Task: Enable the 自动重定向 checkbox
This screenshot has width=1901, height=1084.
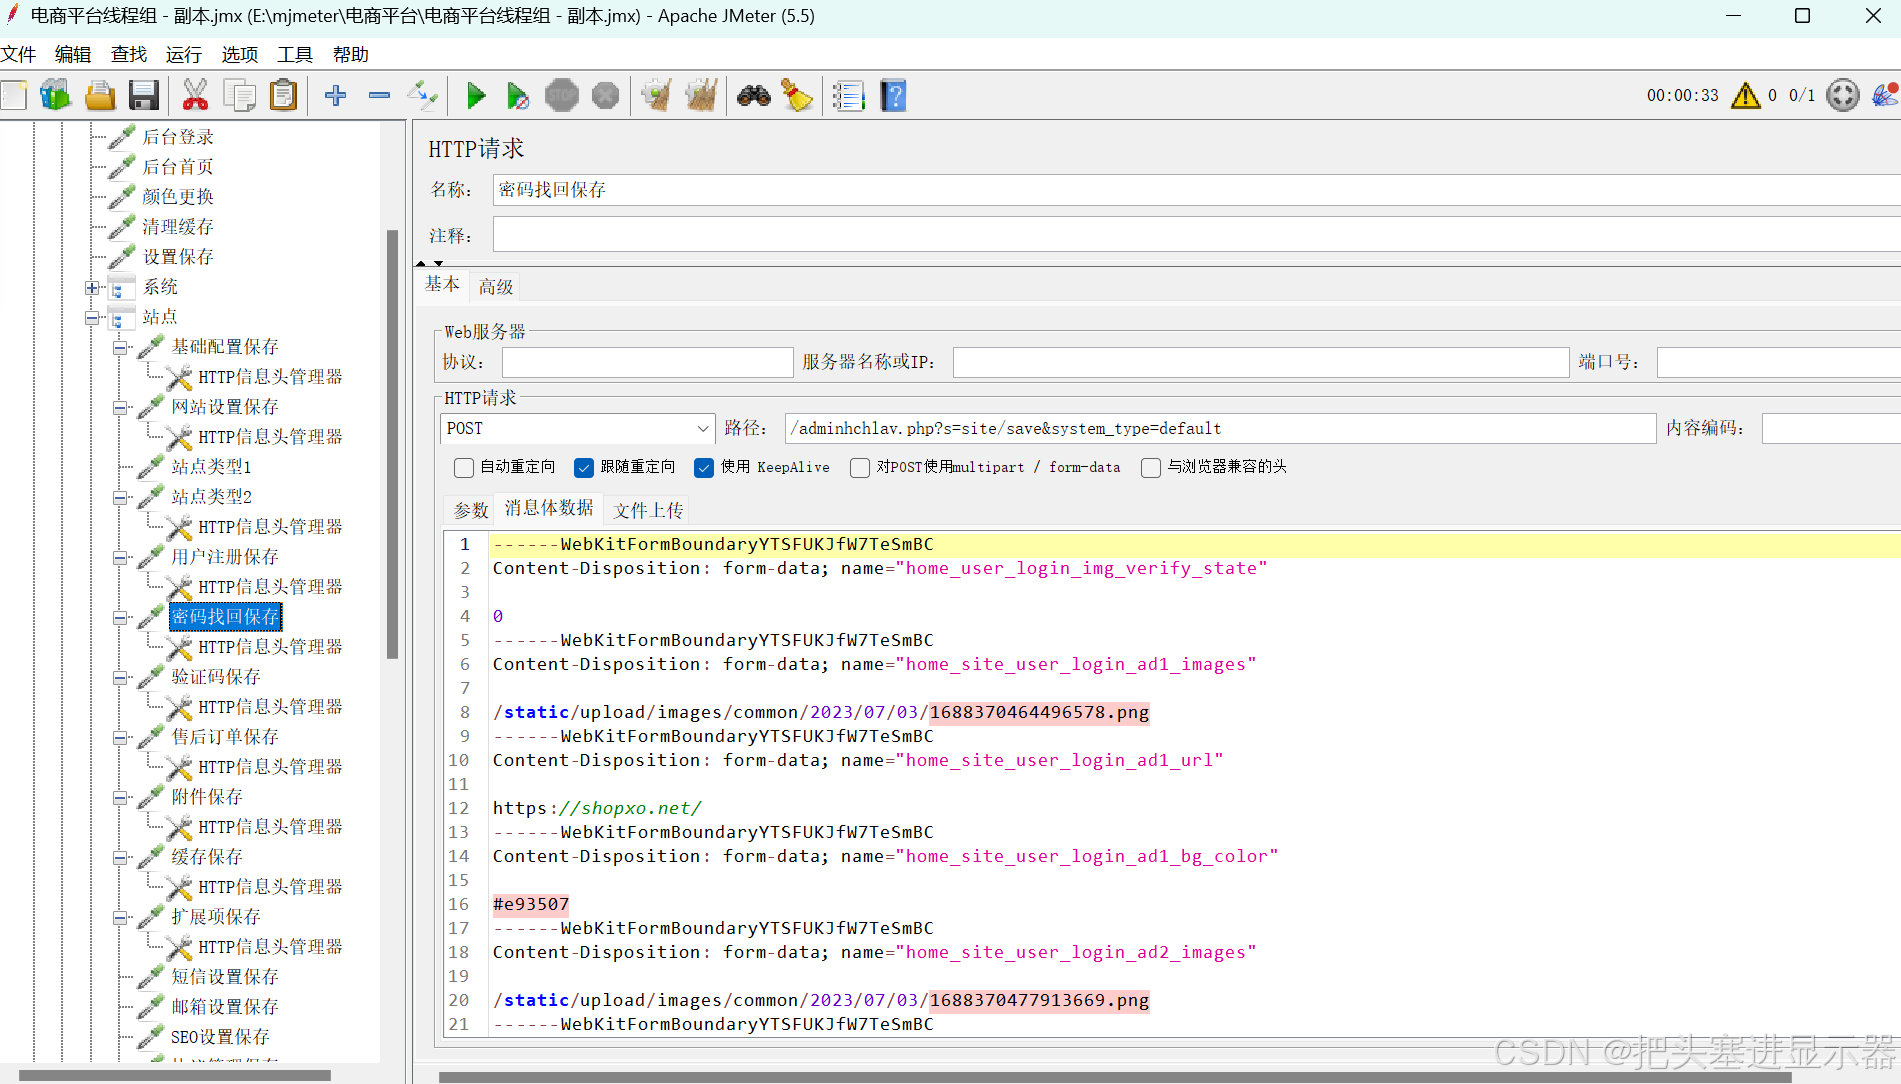Action: coord(463,468)
